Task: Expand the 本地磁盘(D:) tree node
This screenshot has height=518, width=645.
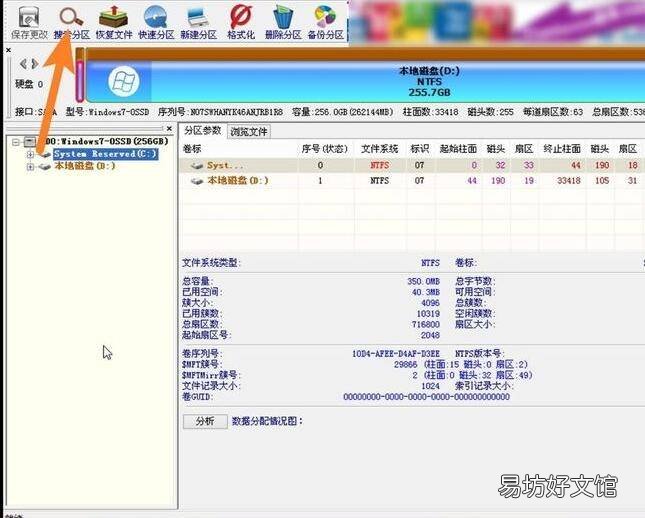Action: click(30, 167)
